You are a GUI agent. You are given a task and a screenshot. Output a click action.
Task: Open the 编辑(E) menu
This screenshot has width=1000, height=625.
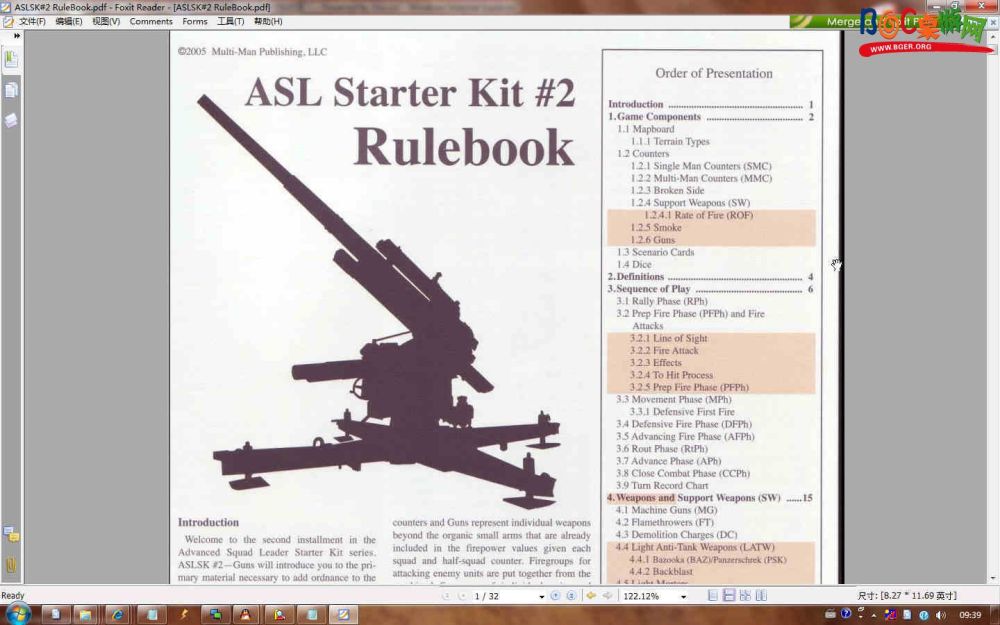[x=68, y=21]
